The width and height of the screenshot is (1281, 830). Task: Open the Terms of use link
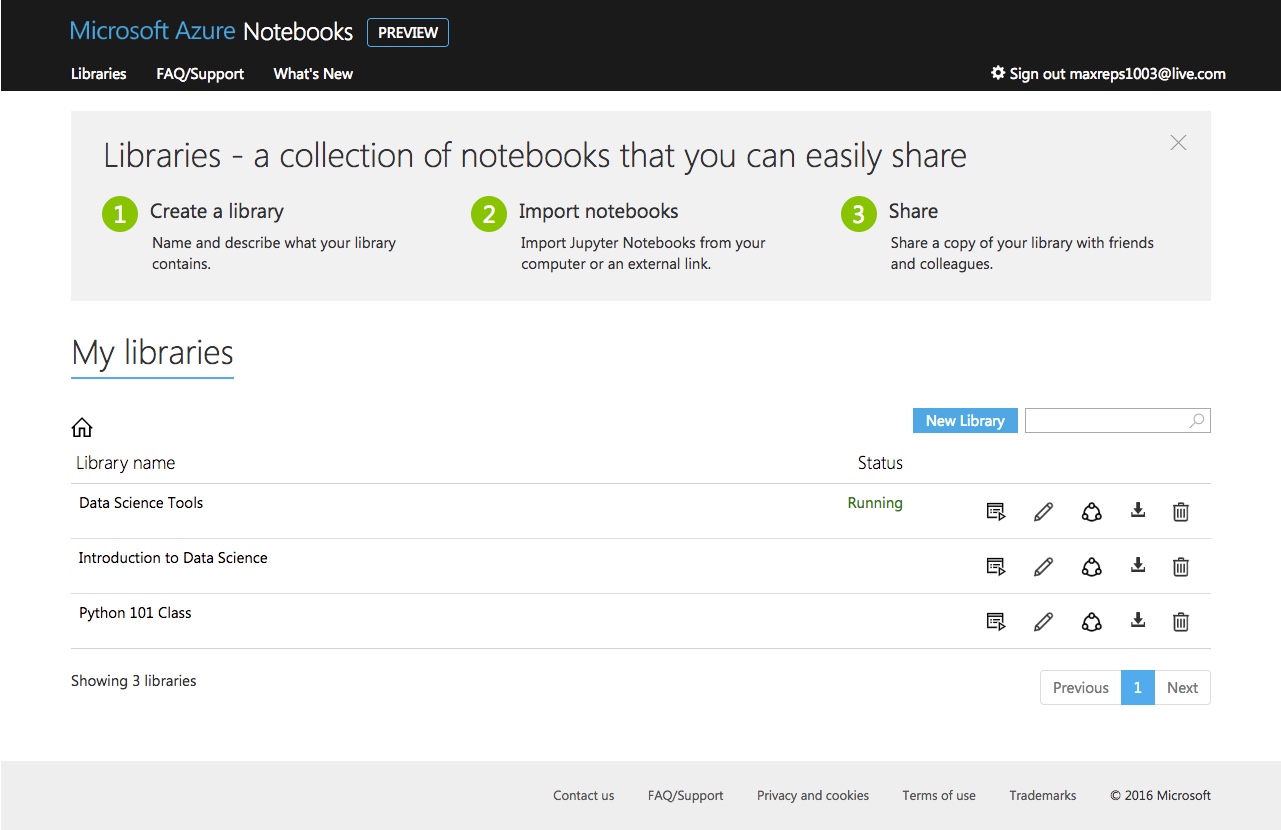tap(939, 796)
